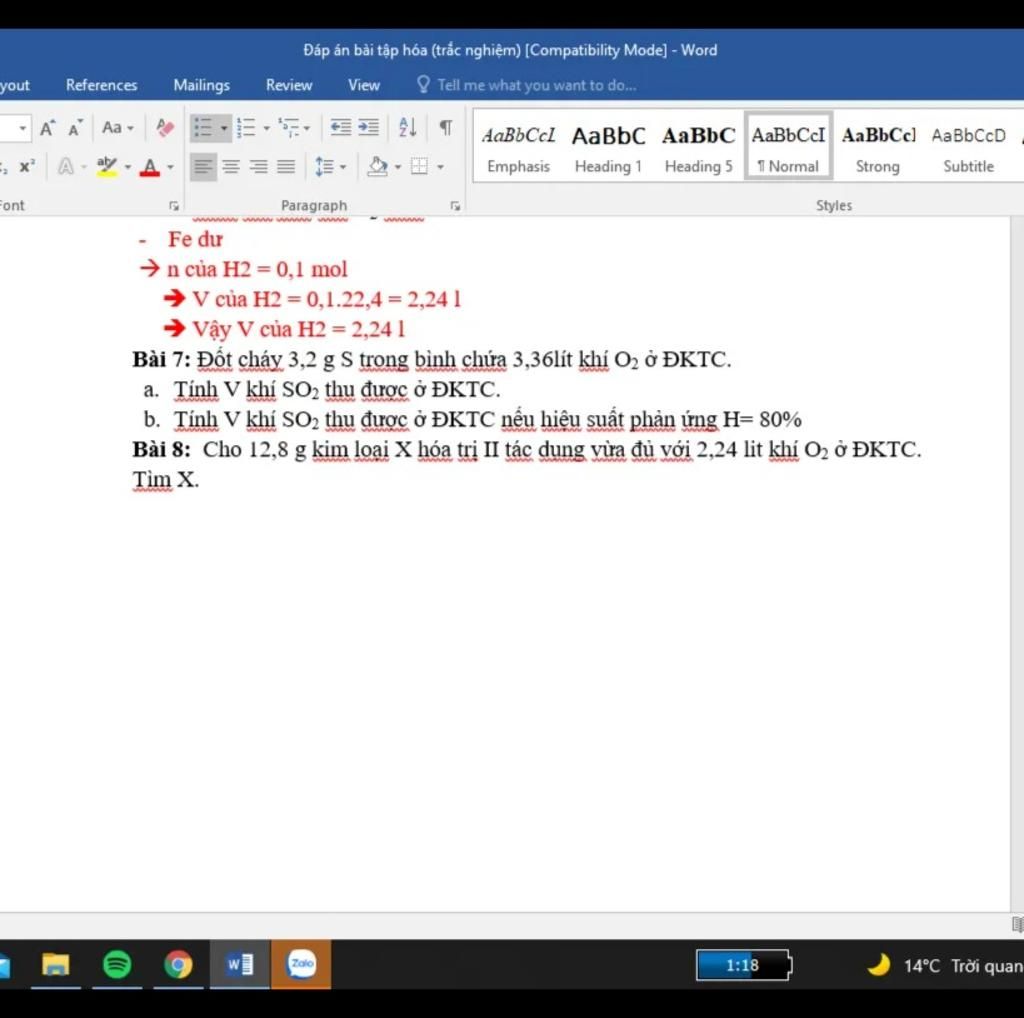Shrink font size with smaller A icon
The image size is (1024, 1018).
point(75,128)
